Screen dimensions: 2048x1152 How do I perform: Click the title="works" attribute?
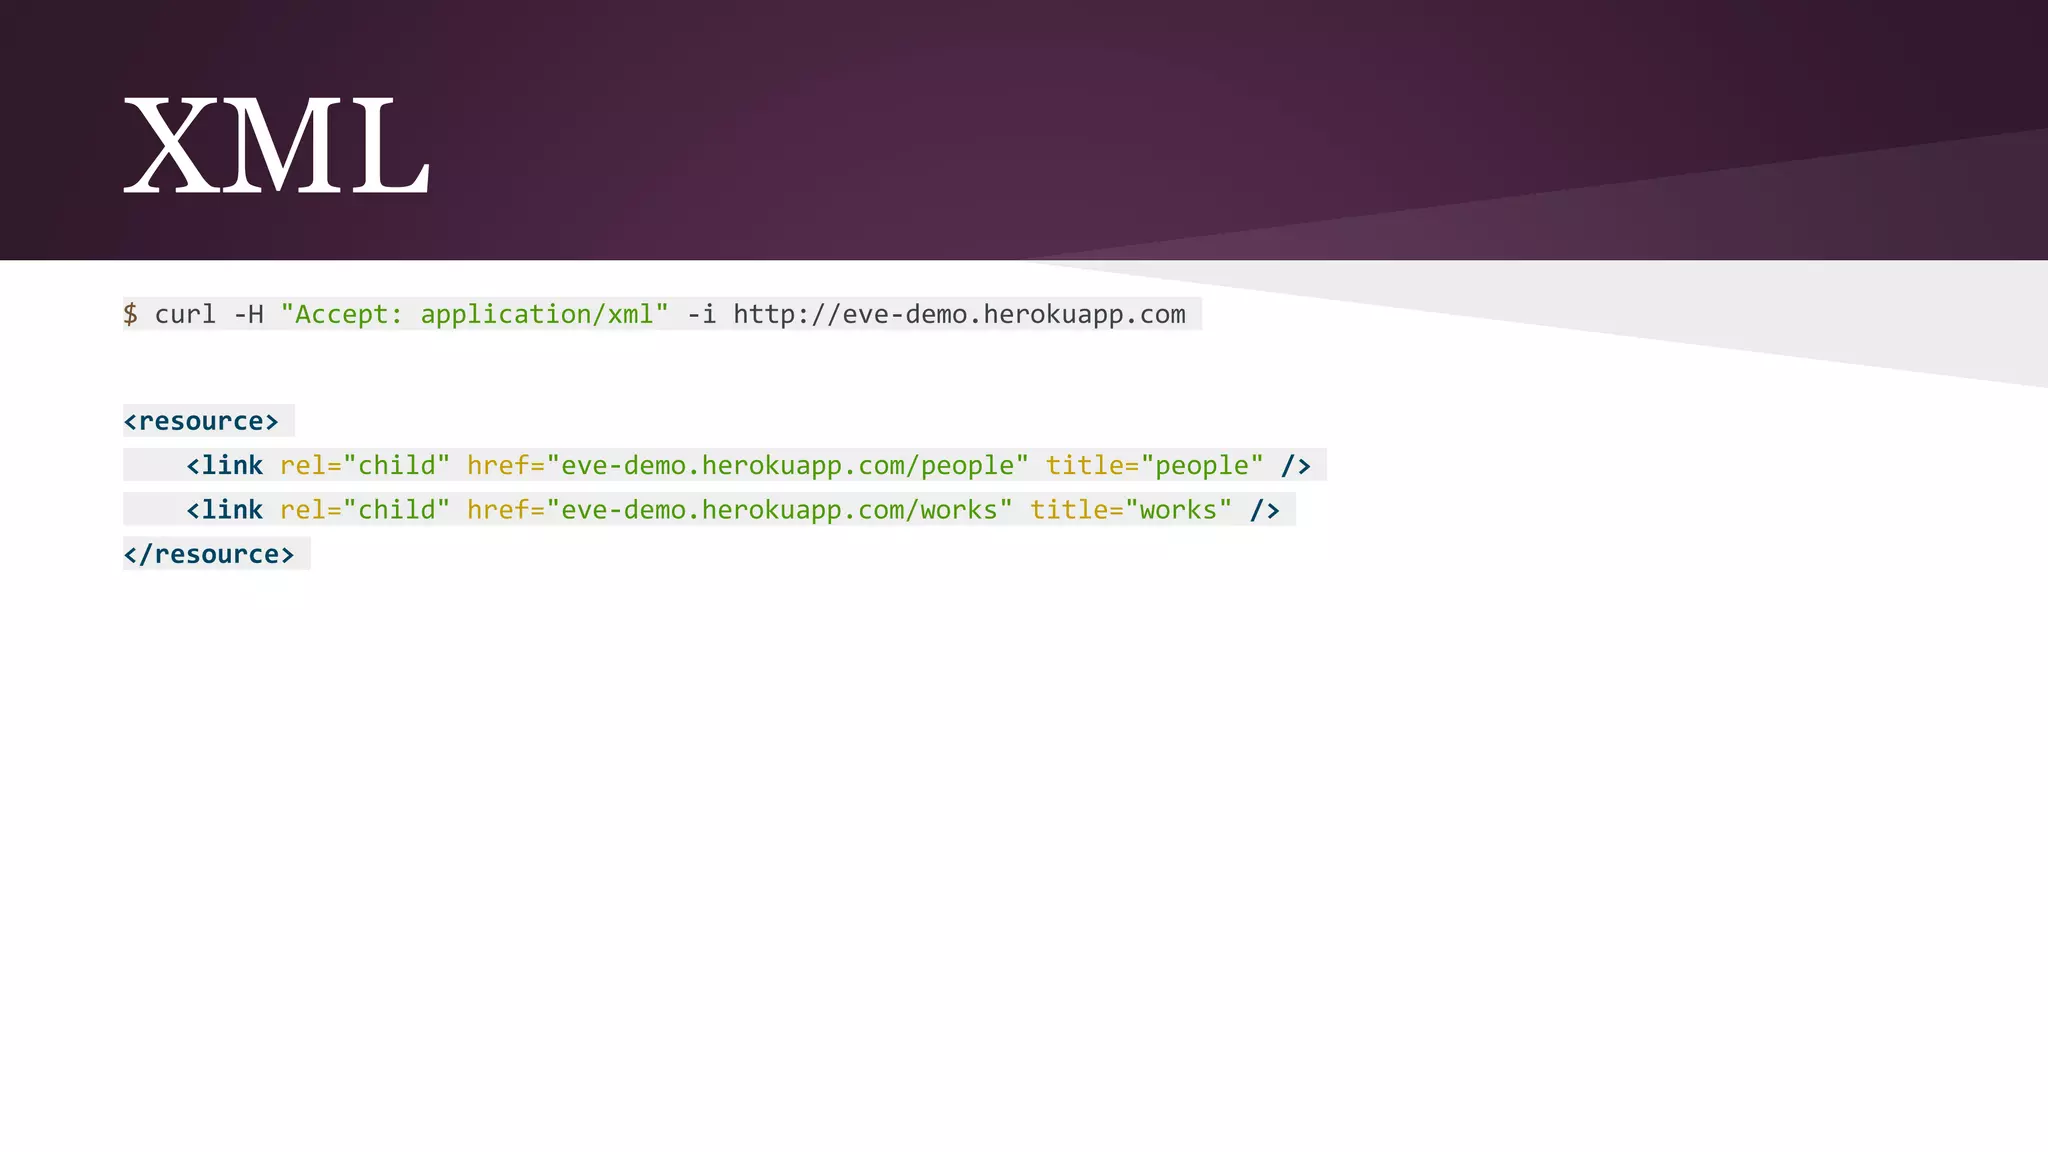click(1131, 510)
